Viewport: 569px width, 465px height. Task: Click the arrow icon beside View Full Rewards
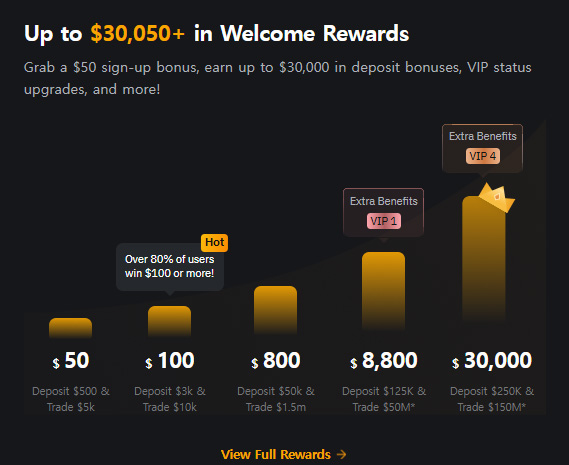point(341,454)
